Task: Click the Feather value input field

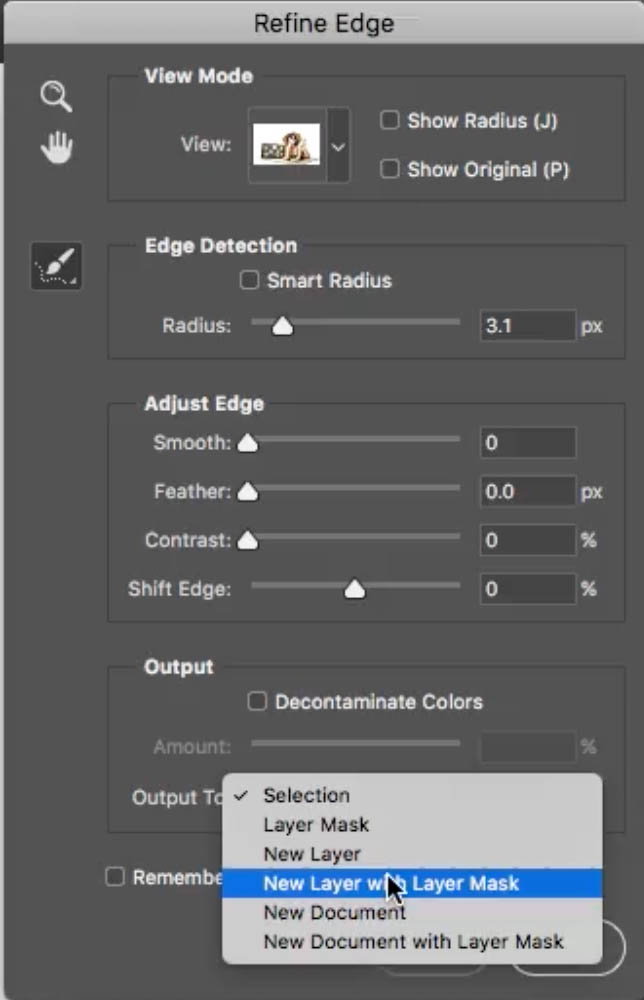Action: [x=528, y=492]
